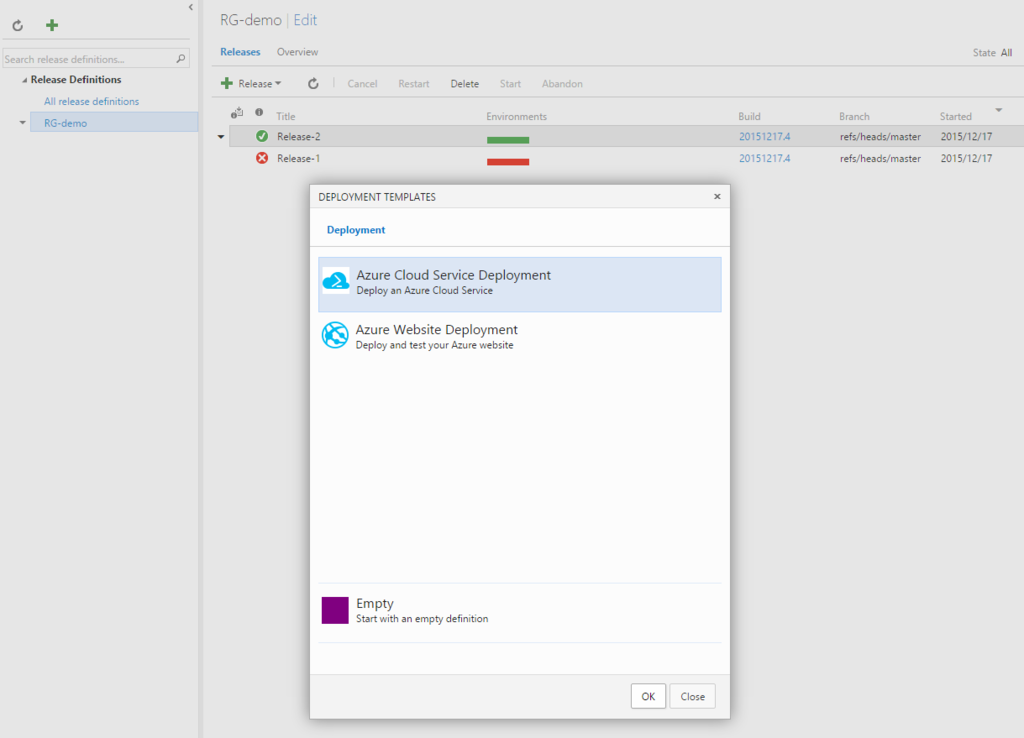Sort by the Environments column header
This screenshot has width=1024, height=738.
pos(517,116)
